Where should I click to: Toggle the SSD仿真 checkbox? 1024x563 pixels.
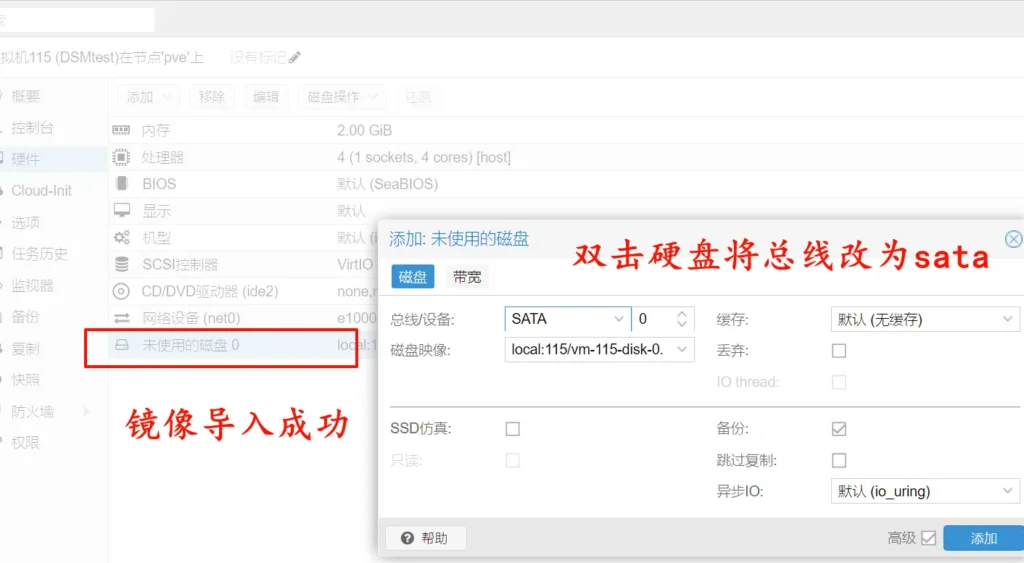[513, 429]
